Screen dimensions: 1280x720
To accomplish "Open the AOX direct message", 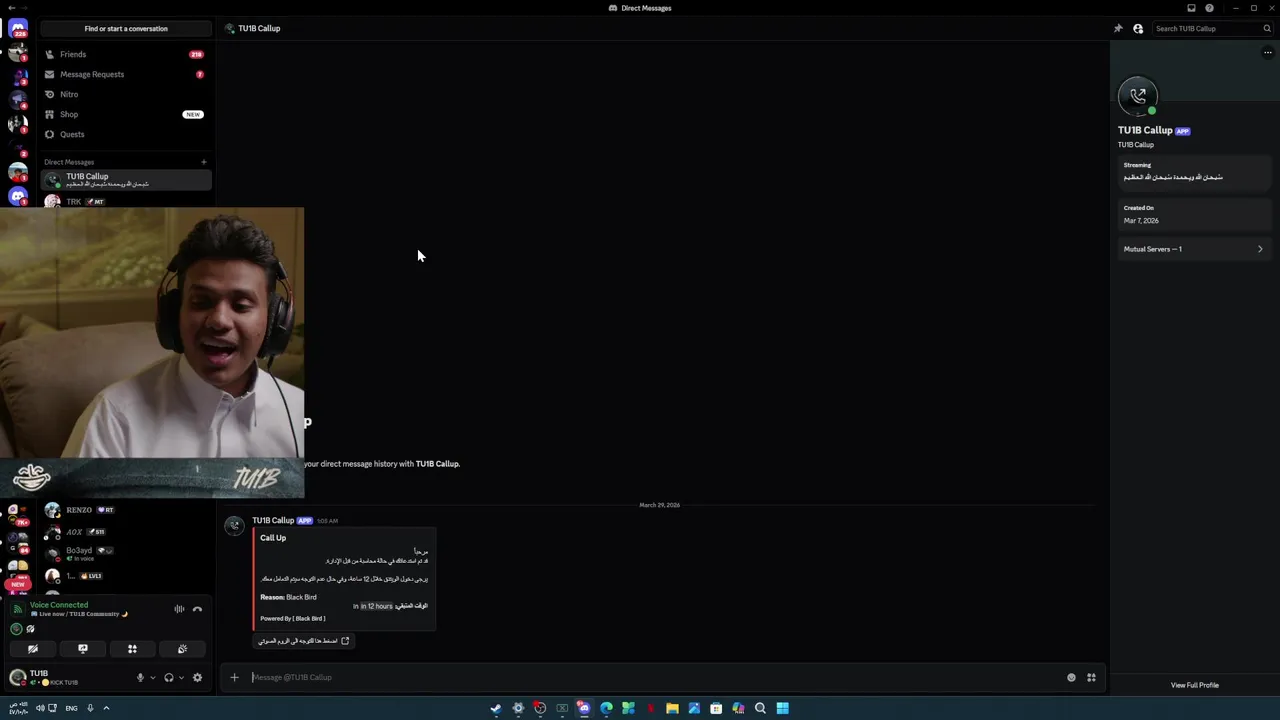I will point(126,532).
